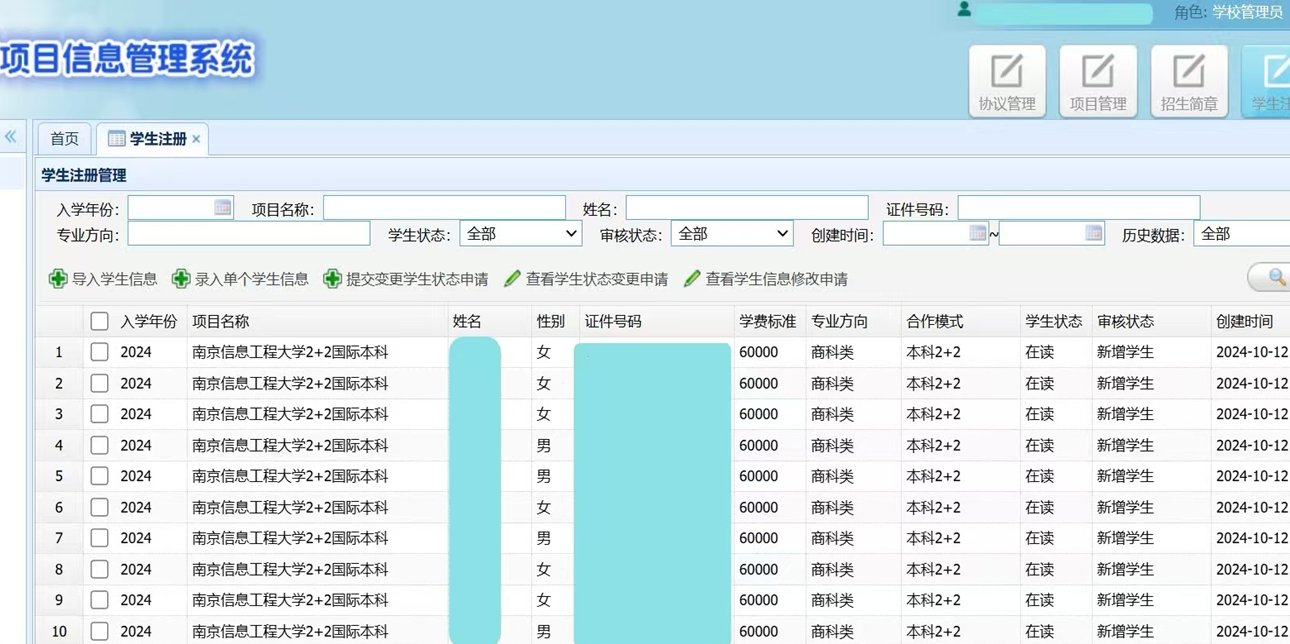This screenshot has width=1290, height=644.
Task: Open the 创建时间 end date calendar icon
Action: pyautogui.click(x=1093, y=234)
